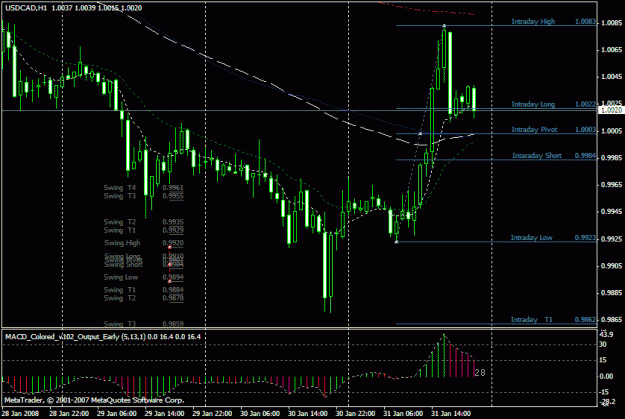Image resolution: width=625 pixels, height=419 pixels.
Task: Select the Intraday T1 label
Action: tap(532, 320)
